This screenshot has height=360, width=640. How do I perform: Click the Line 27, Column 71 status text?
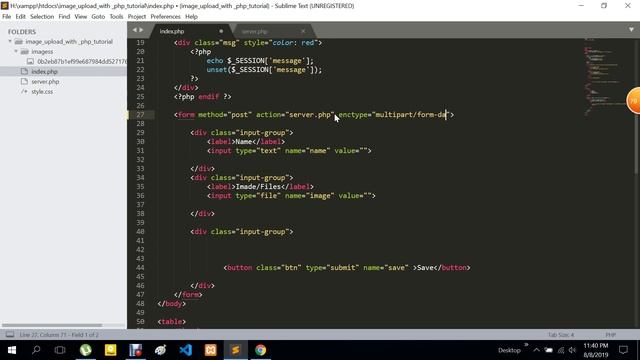[x=59, y=335]
